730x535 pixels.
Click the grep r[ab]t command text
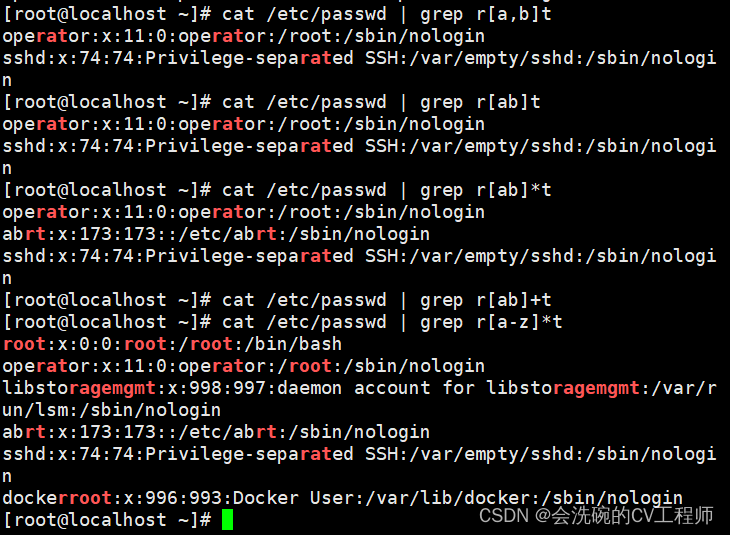point(480,102)
